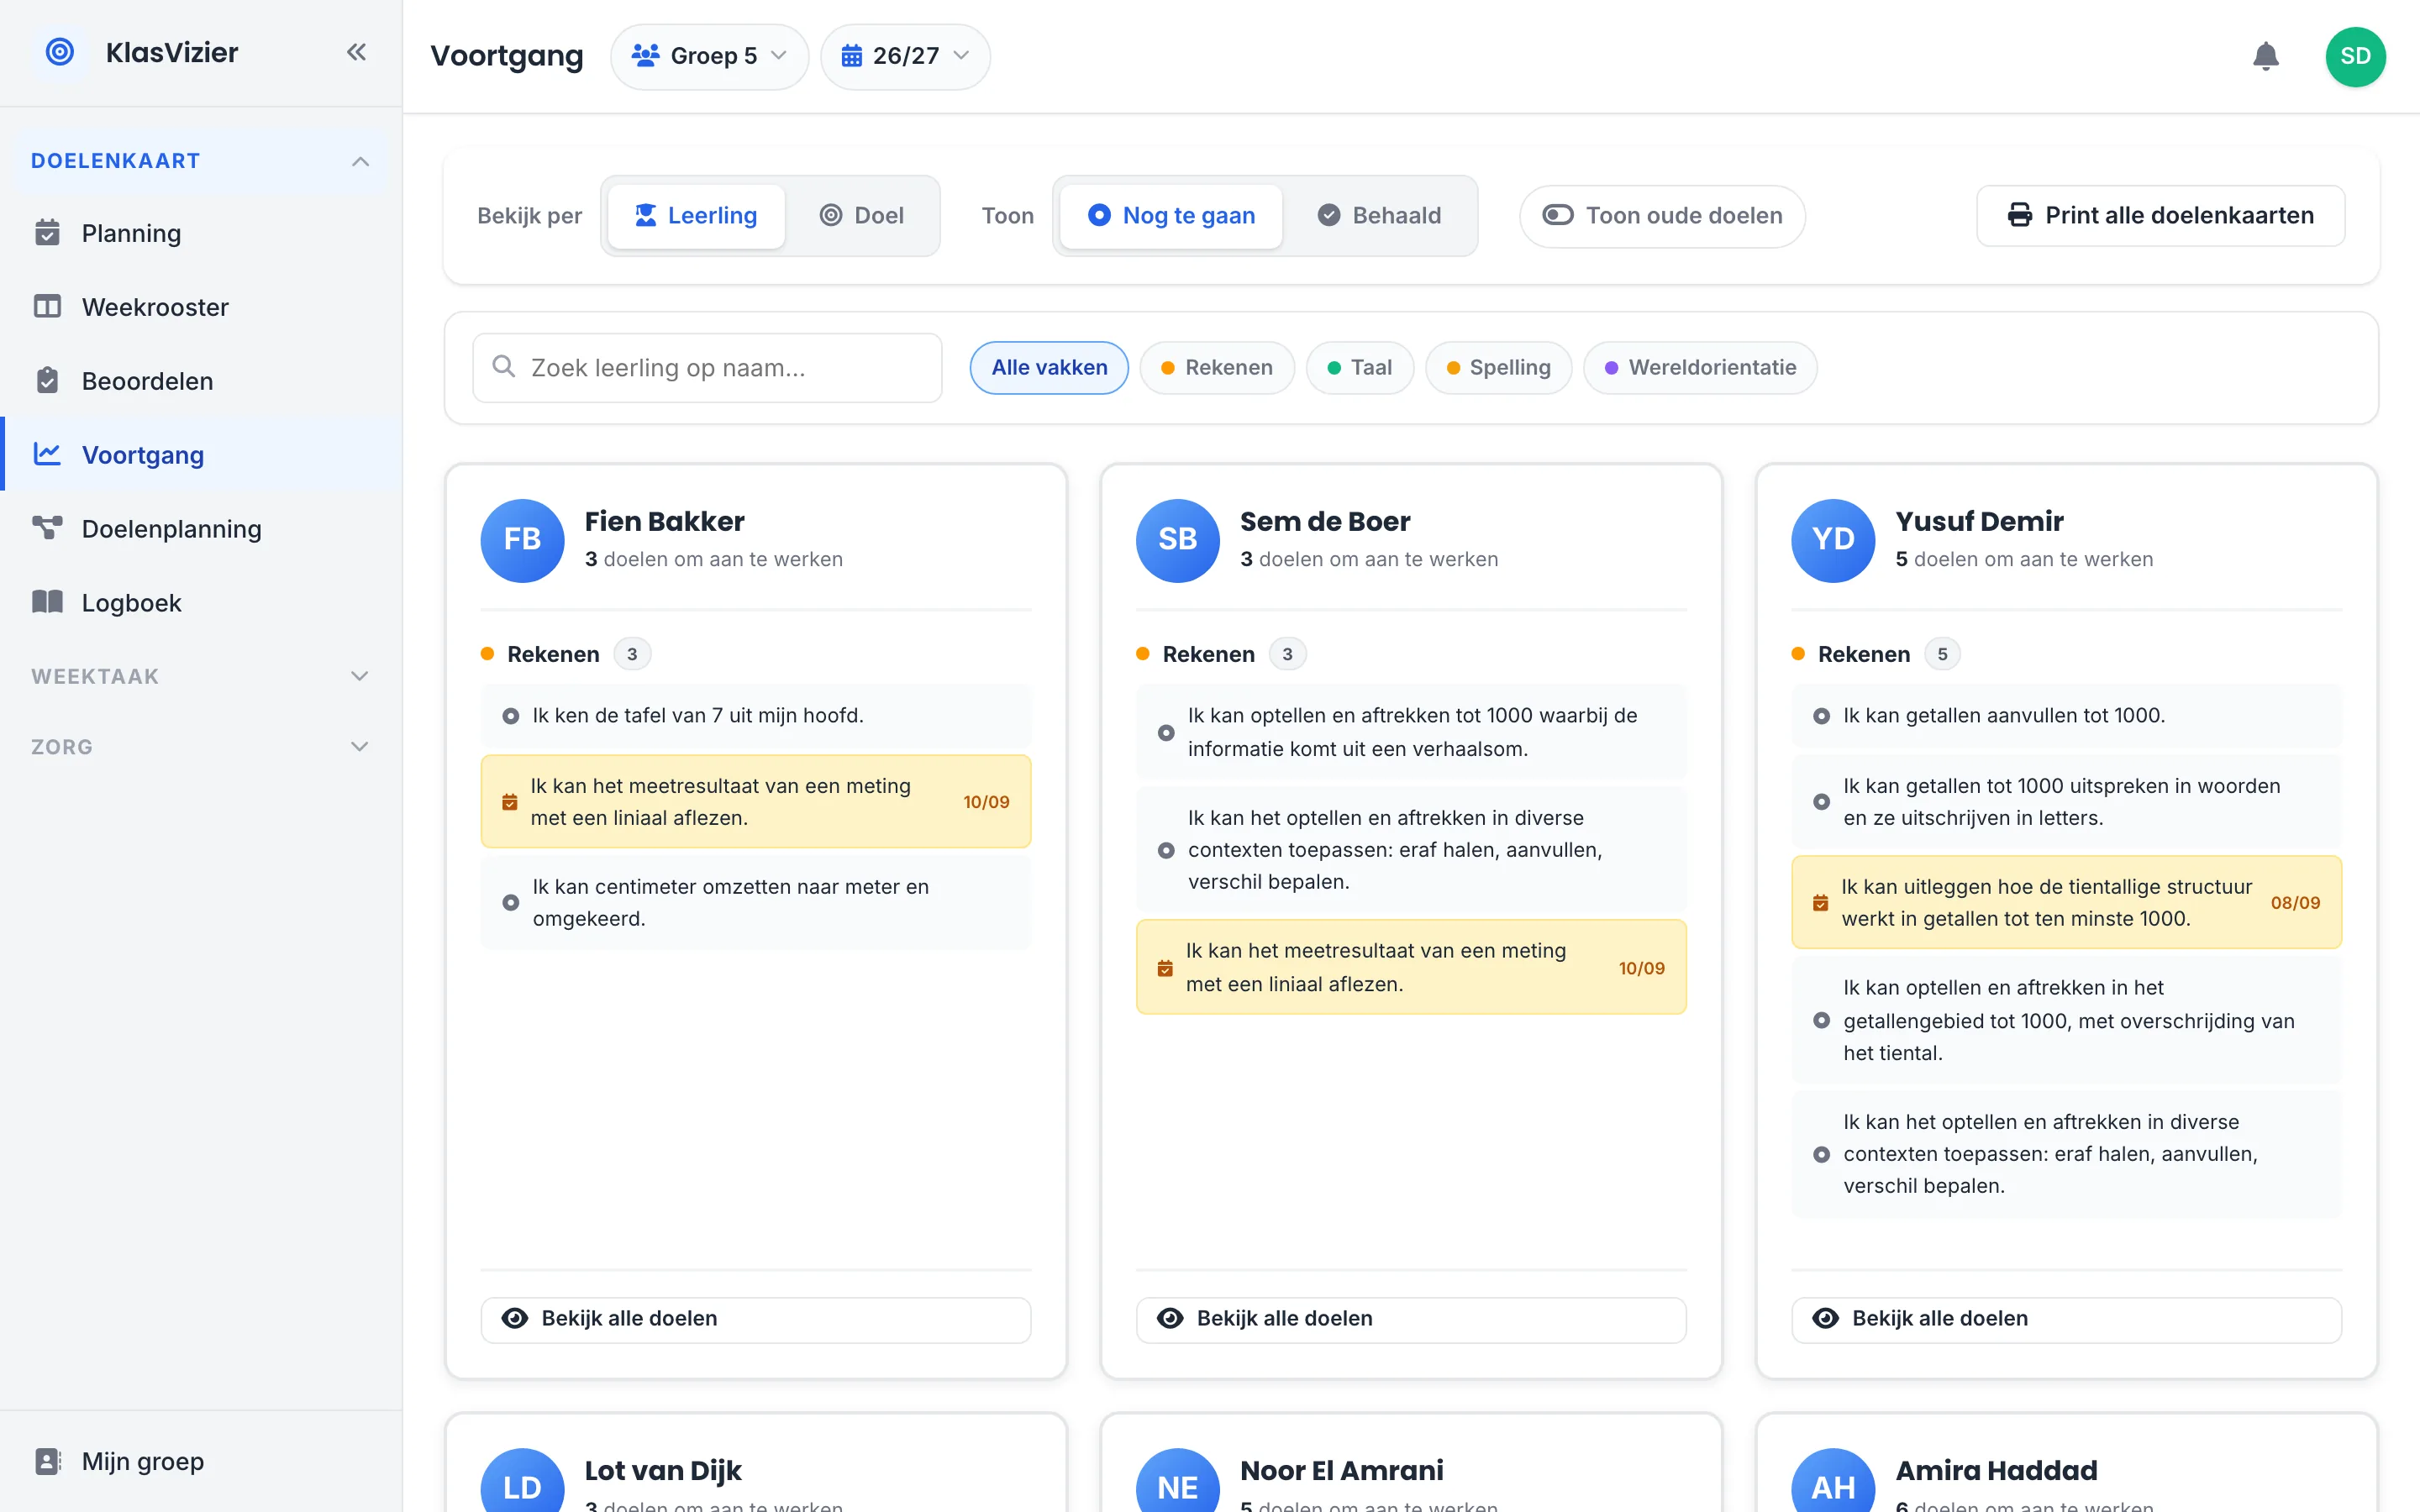Click calendar icon on Yusuf's 08/09 goal
The image size is (2420, 1512).
click(1820, 903)
